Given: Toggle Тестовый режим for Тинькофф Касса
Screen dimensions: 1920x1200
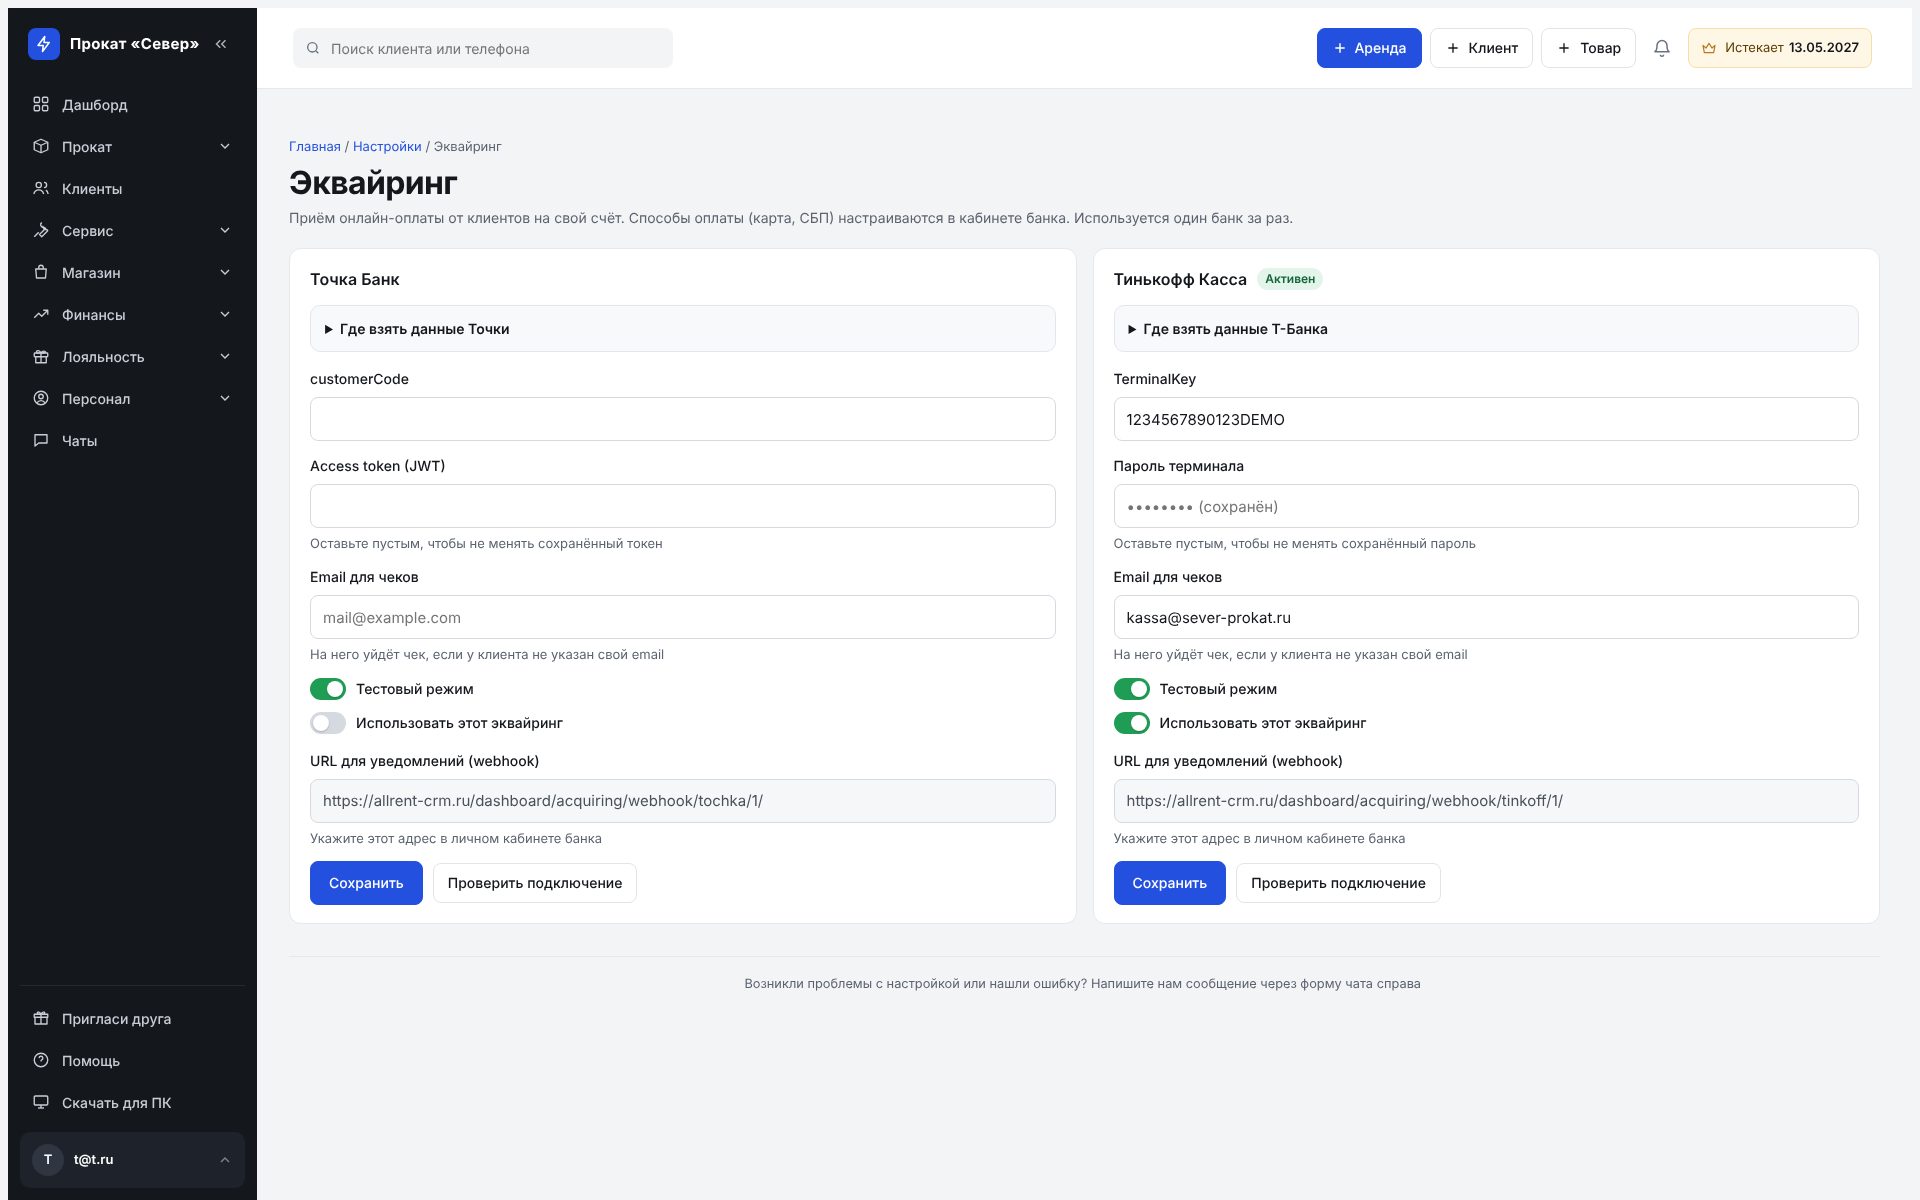Looking at the screenshot, I should [x=1131, y=689].
